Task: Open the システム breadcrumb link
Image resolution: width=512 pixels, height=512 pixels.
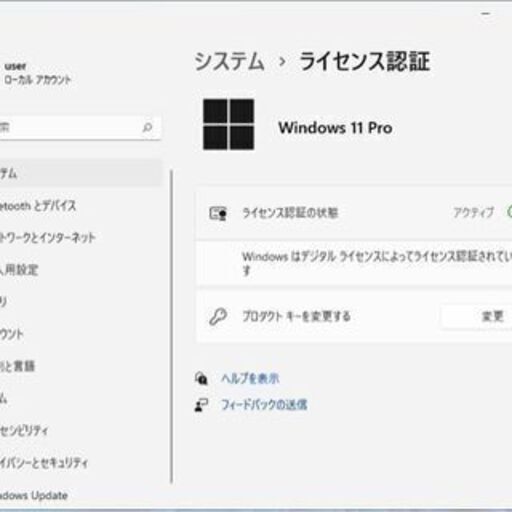Action: 229,62
